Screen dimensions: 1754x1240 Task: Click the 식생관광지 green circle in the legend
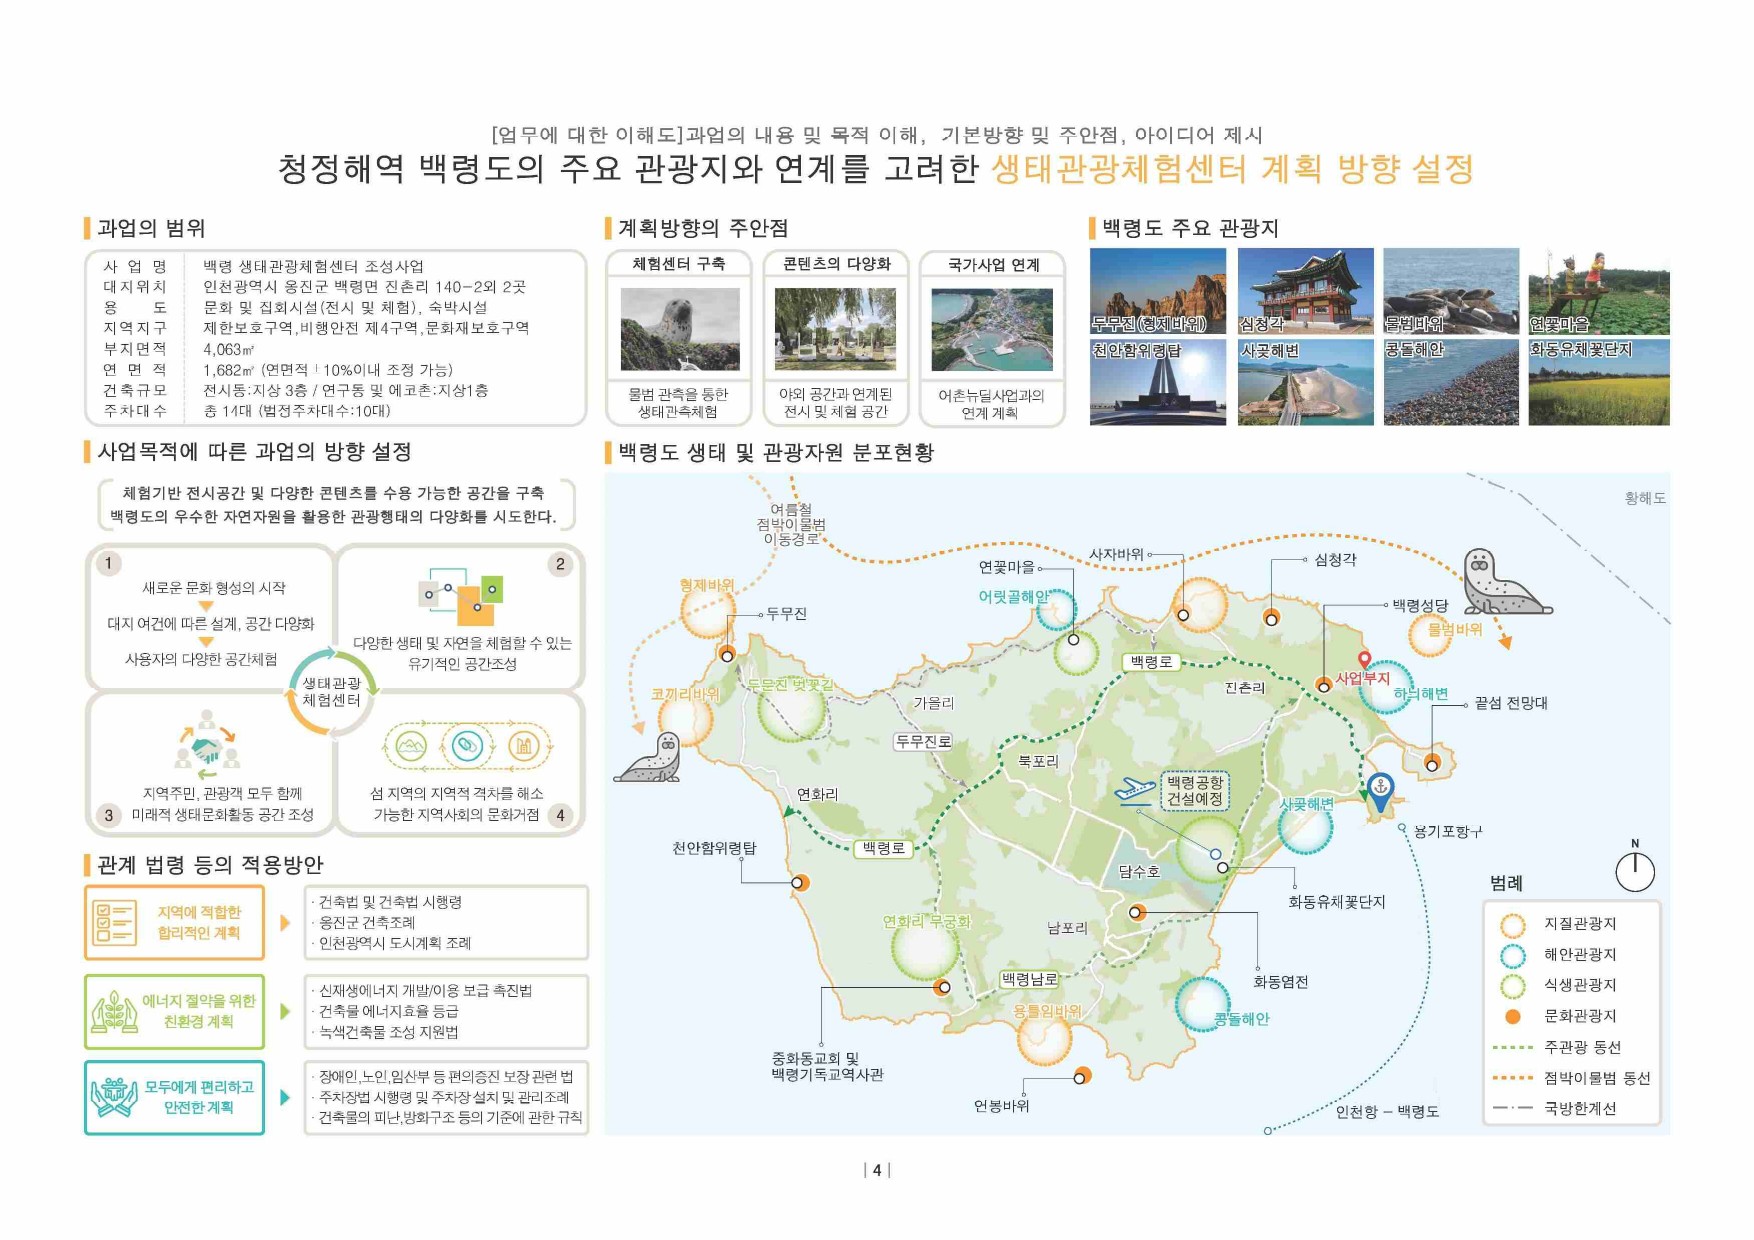pyautogui.click(x=1513, y=986)
